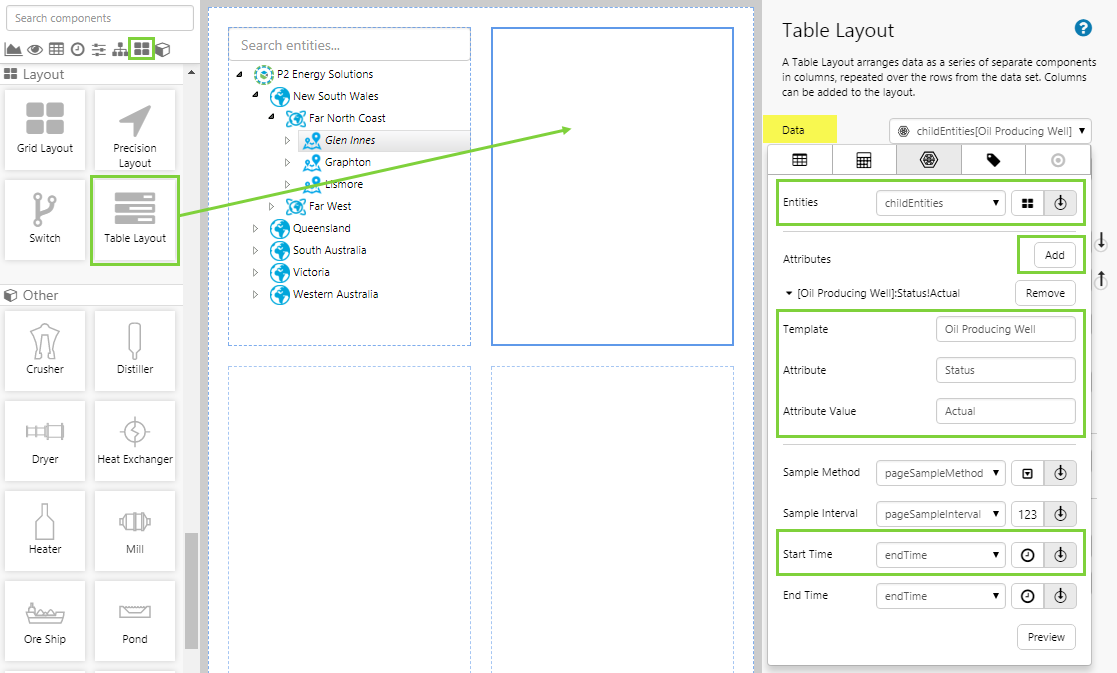Viewport: 1117px width, 673px height.
Task: Select the Table Layout component
Action: [x=135, y=219]
